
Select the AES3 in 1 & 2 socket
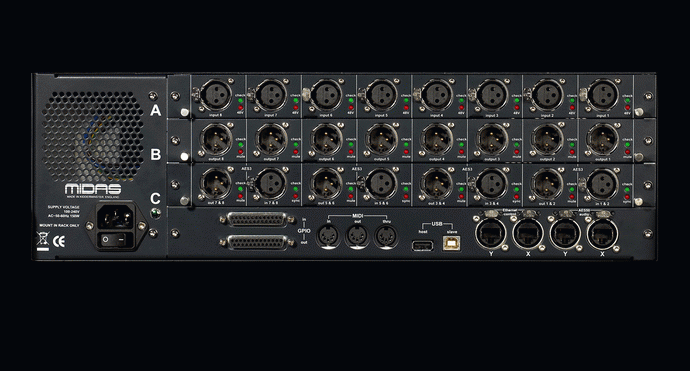click(602, 184)
